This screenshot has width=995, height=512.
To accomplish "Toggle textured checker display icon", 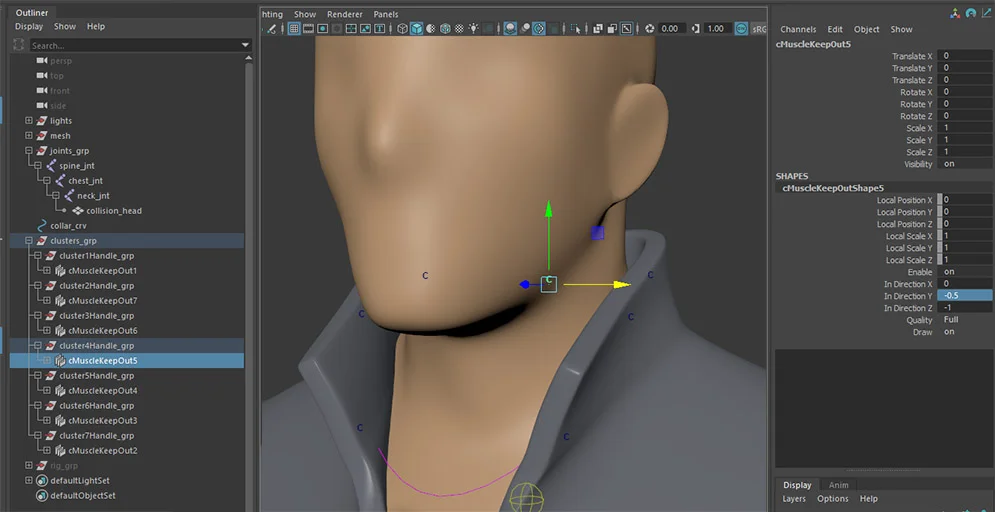I will coord(459,29).
